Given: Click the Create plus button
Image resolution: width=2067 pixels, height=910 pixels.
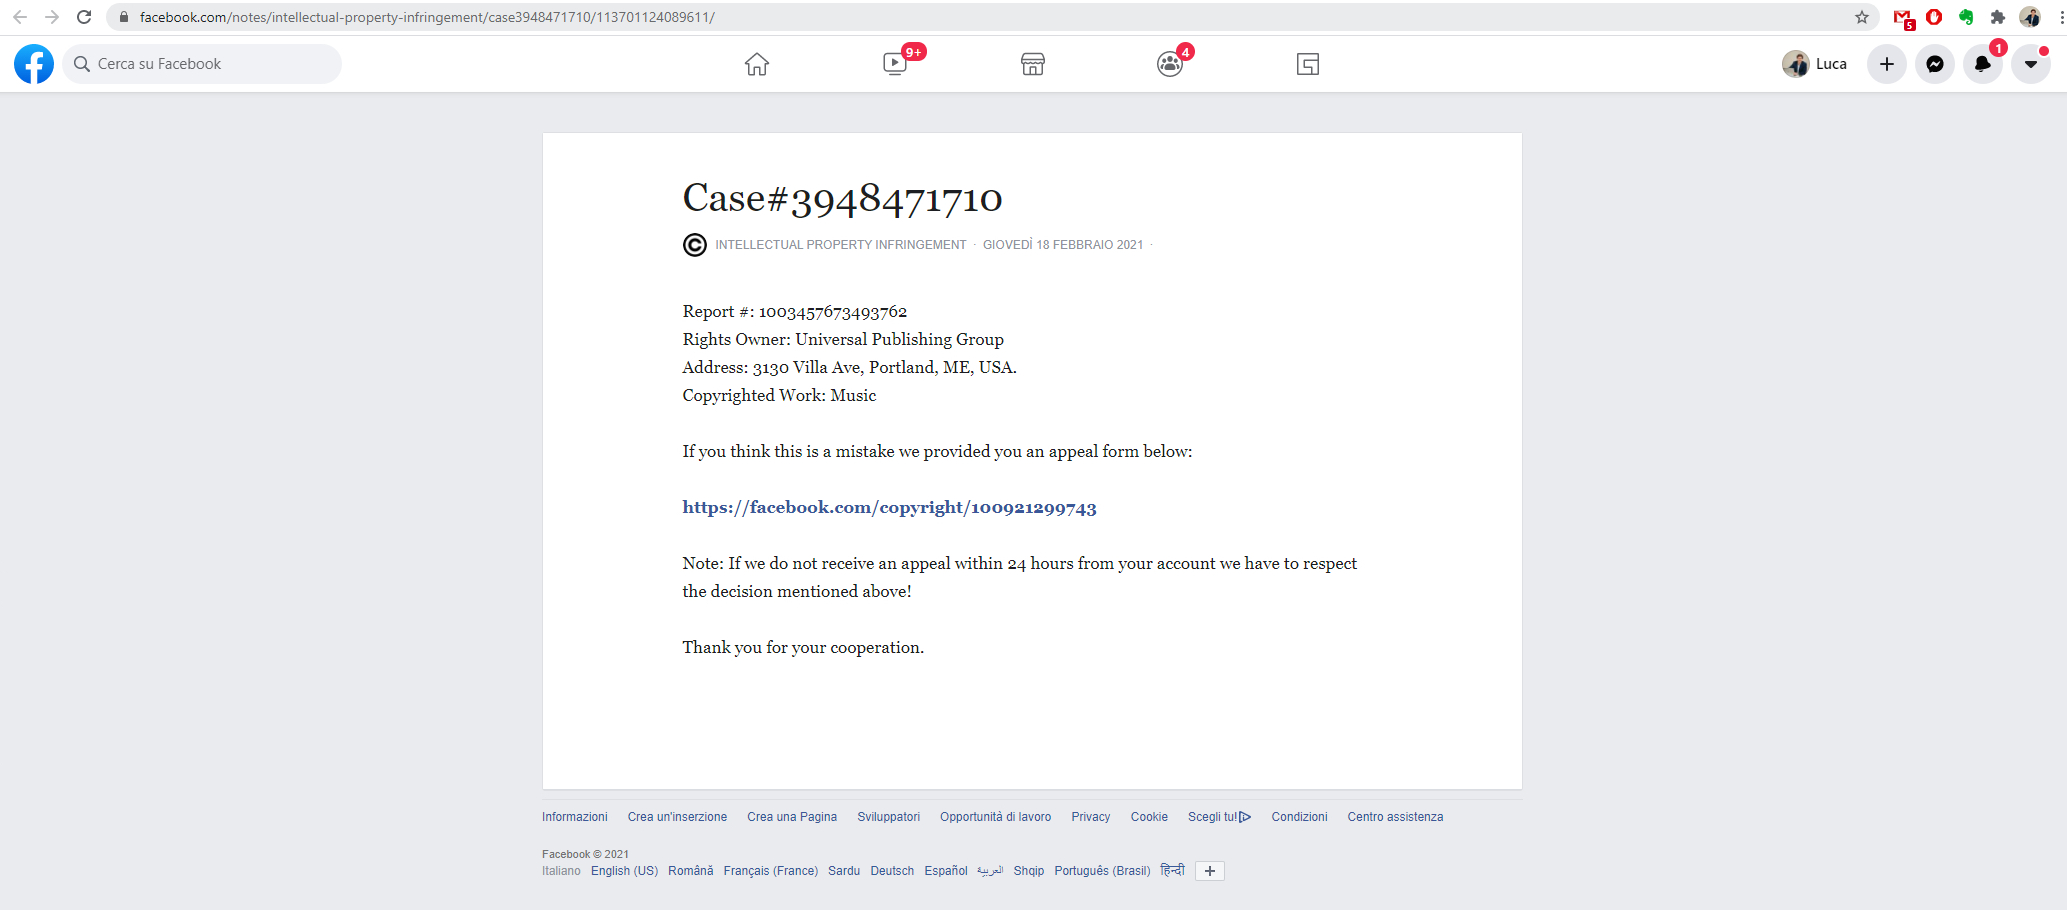Looking at the screenshot, I should [x=1887, y=64].
